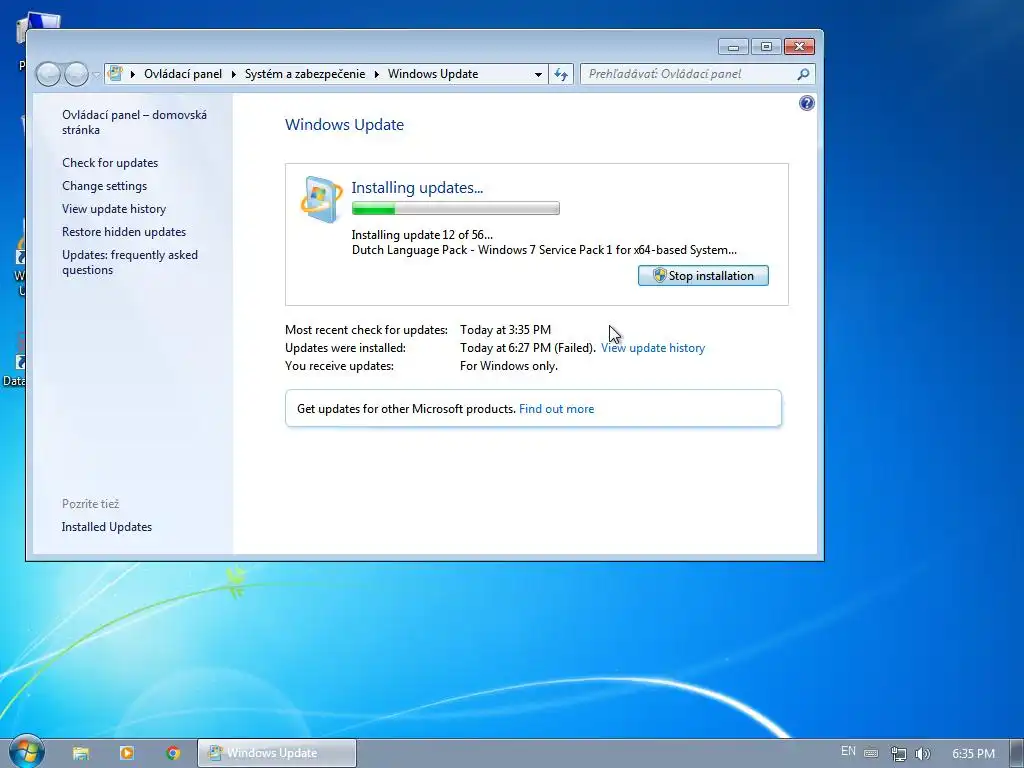
Task: Expand the arrow after Ovládací panel
Action: point(234,74)
